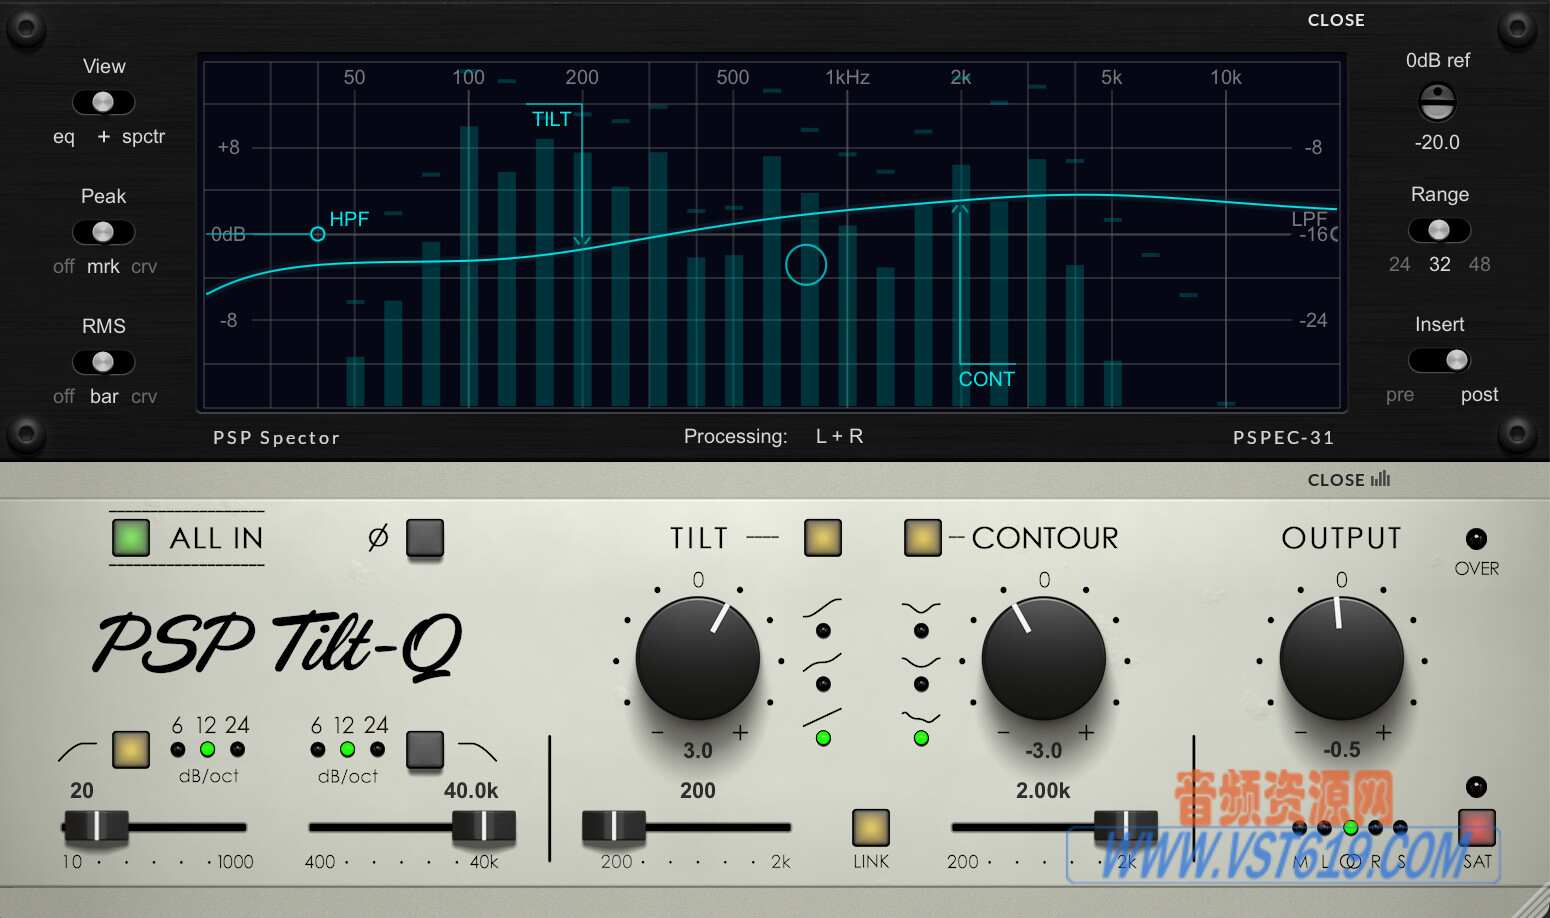Screen dimensions: 1550x918
Task: Click the yellow HPF curve shape button
Action: pos(130,750)
